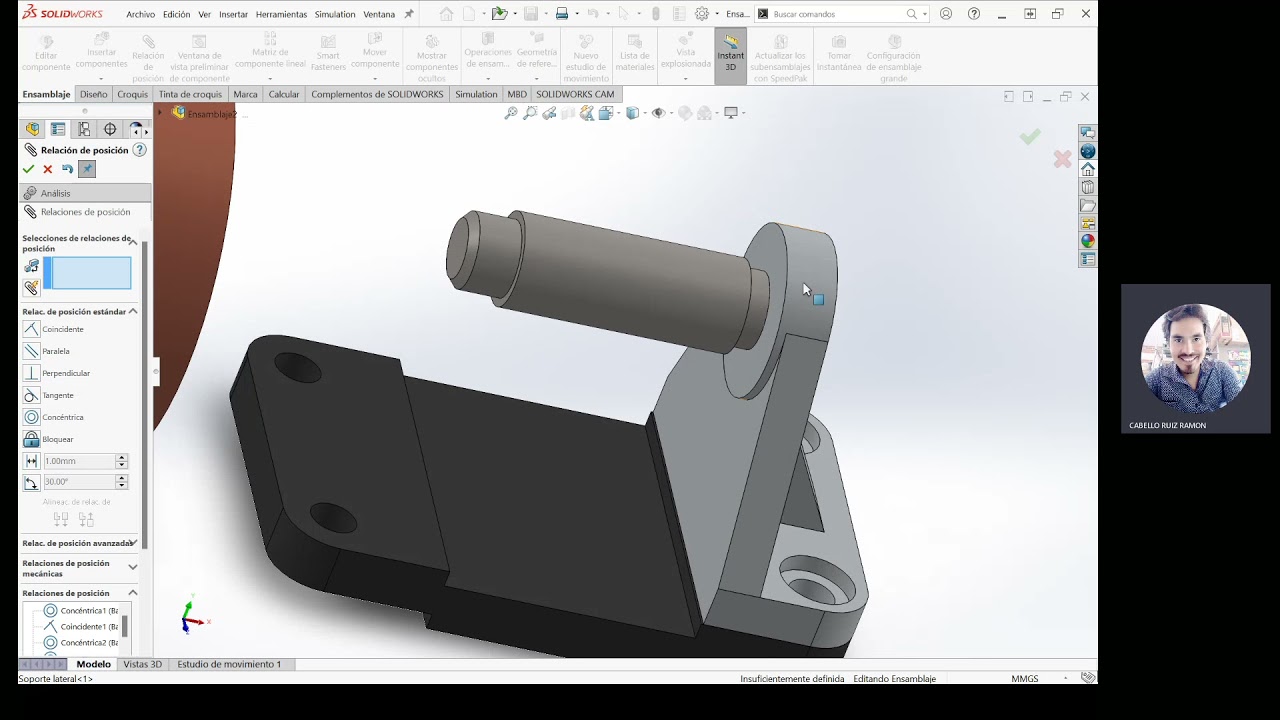Expand the Ensamblaje2 flyout tree
The height and width of the screenshot is (720, 1280).
pyautogui.click(x=160, y=113)
